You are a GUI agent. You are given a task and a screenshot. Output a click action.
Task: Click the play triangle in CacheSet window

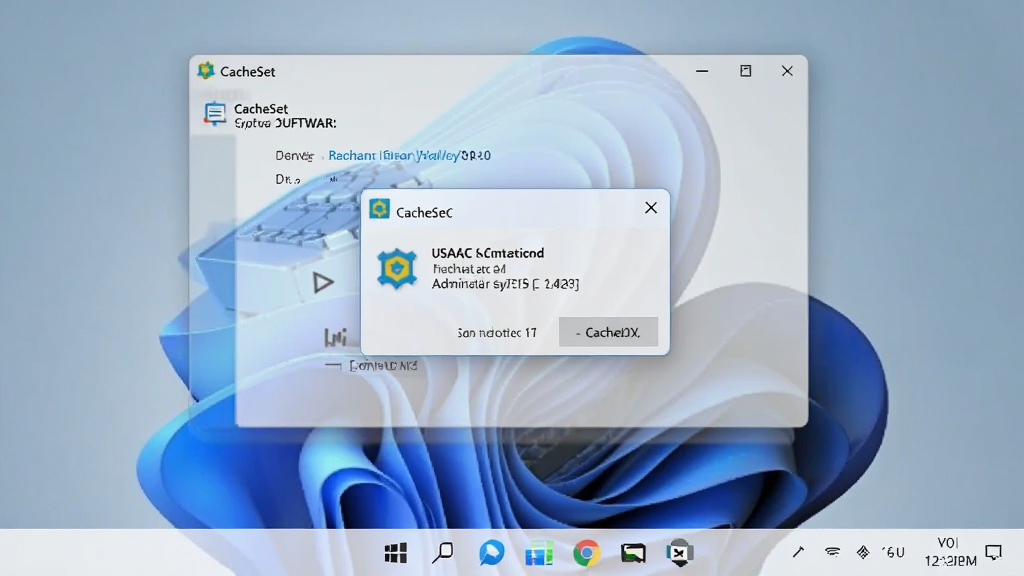pos(323,282)
